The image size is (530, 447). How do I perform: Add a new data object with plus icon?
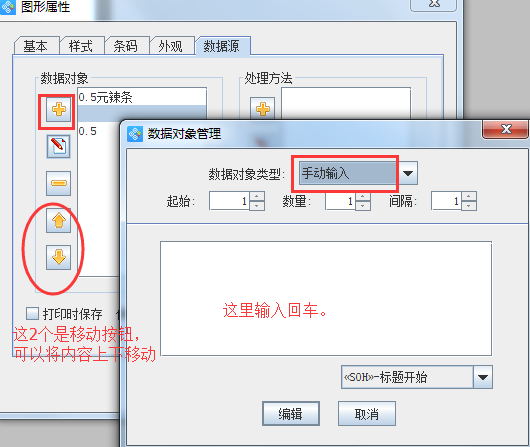pyautogui.click(x=58, y=110)
